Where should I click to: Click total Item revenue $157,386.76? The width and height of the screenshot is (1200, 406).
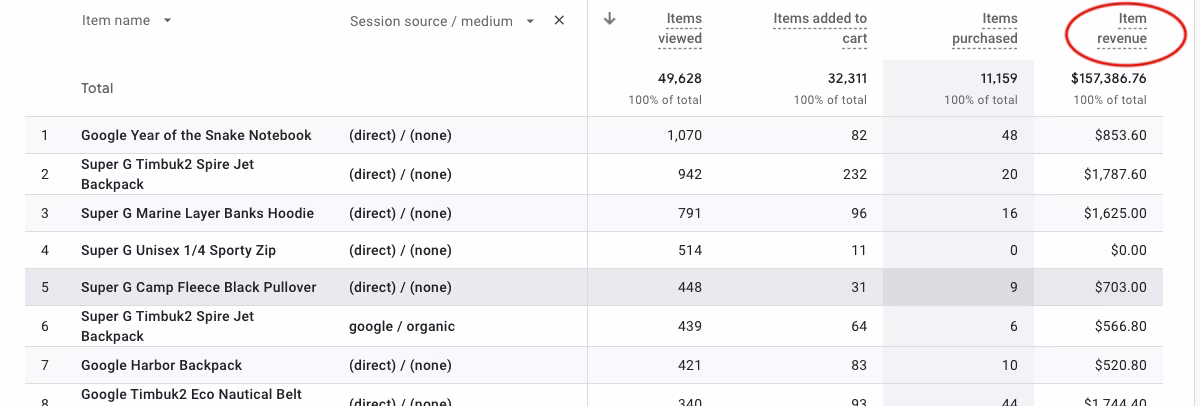click(1108, 78)
